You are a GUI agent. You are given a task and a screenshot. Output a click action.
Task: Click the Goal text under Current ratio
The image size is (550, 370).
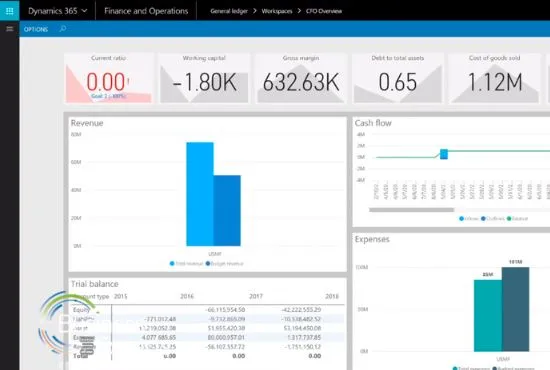(x=108, y=96)
